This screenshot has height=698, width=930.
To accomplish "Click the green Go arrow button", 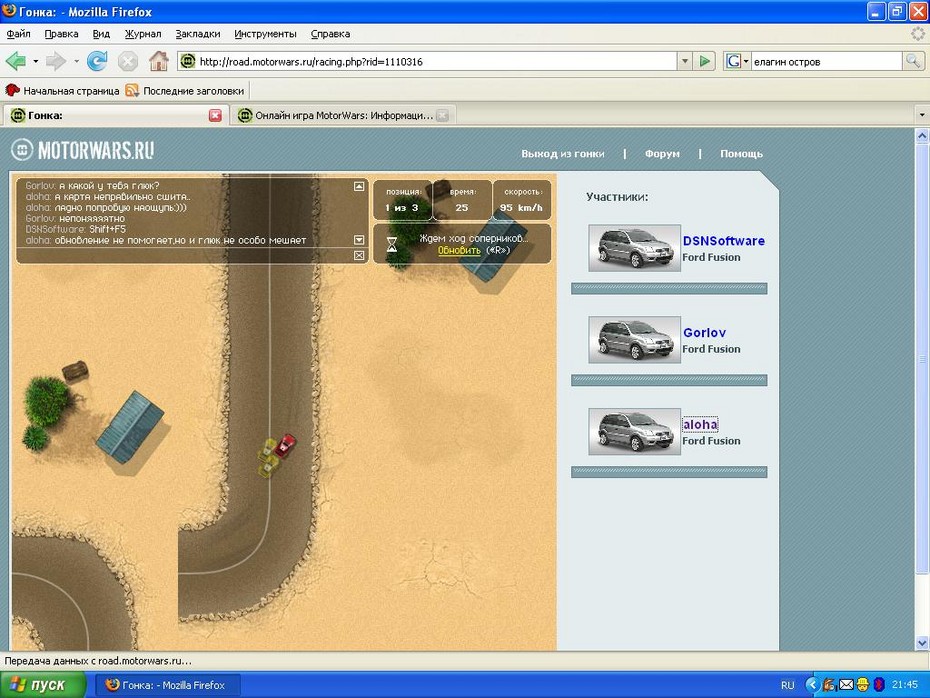I will [705, 61].
